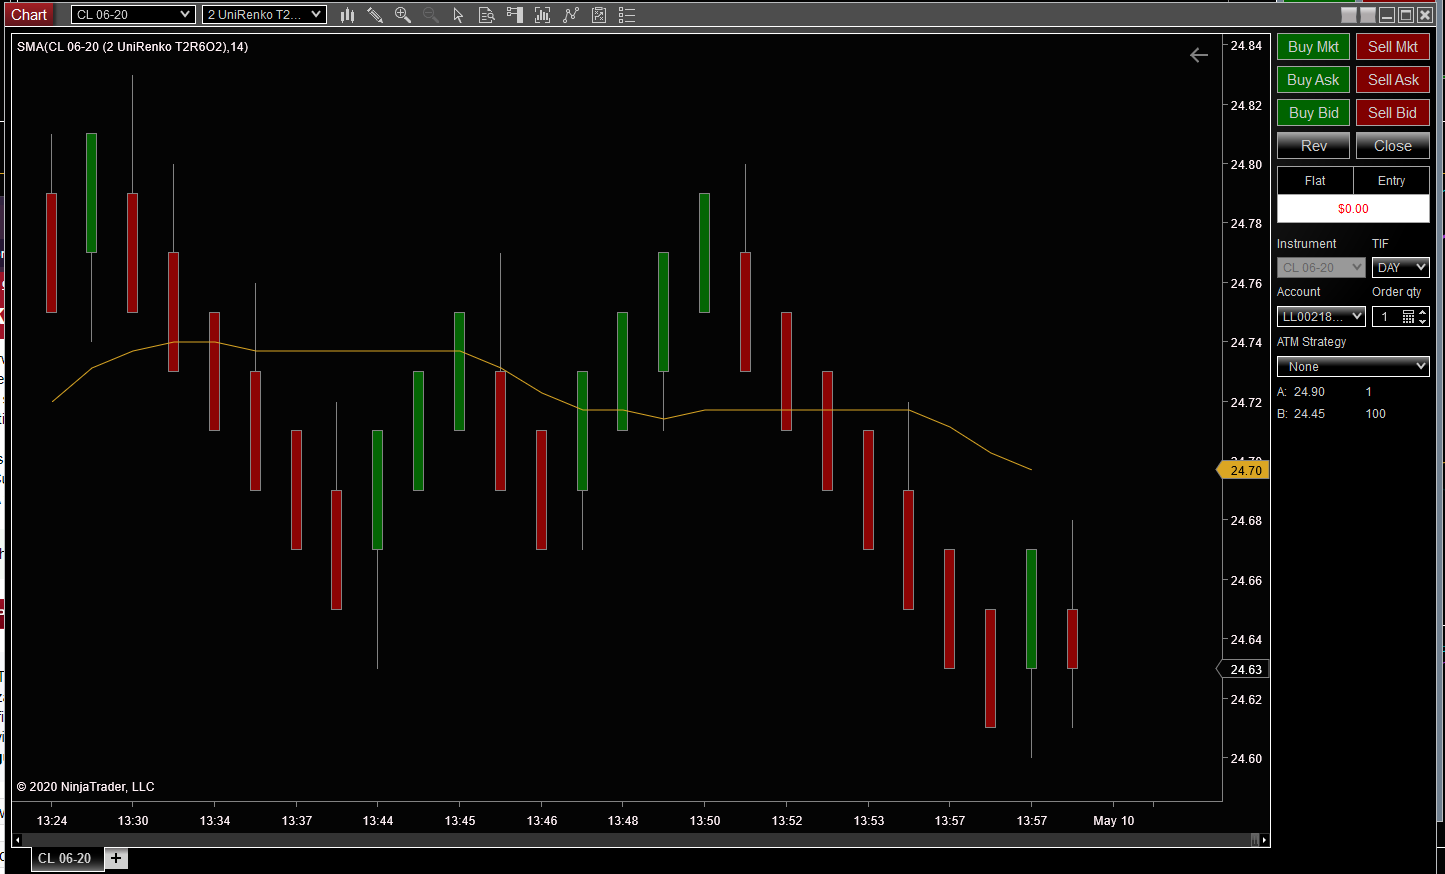The image size is (1445, 874).
Task: Click the bid size 100 value
Action: pyautogui.click(x=1376, y=414)
